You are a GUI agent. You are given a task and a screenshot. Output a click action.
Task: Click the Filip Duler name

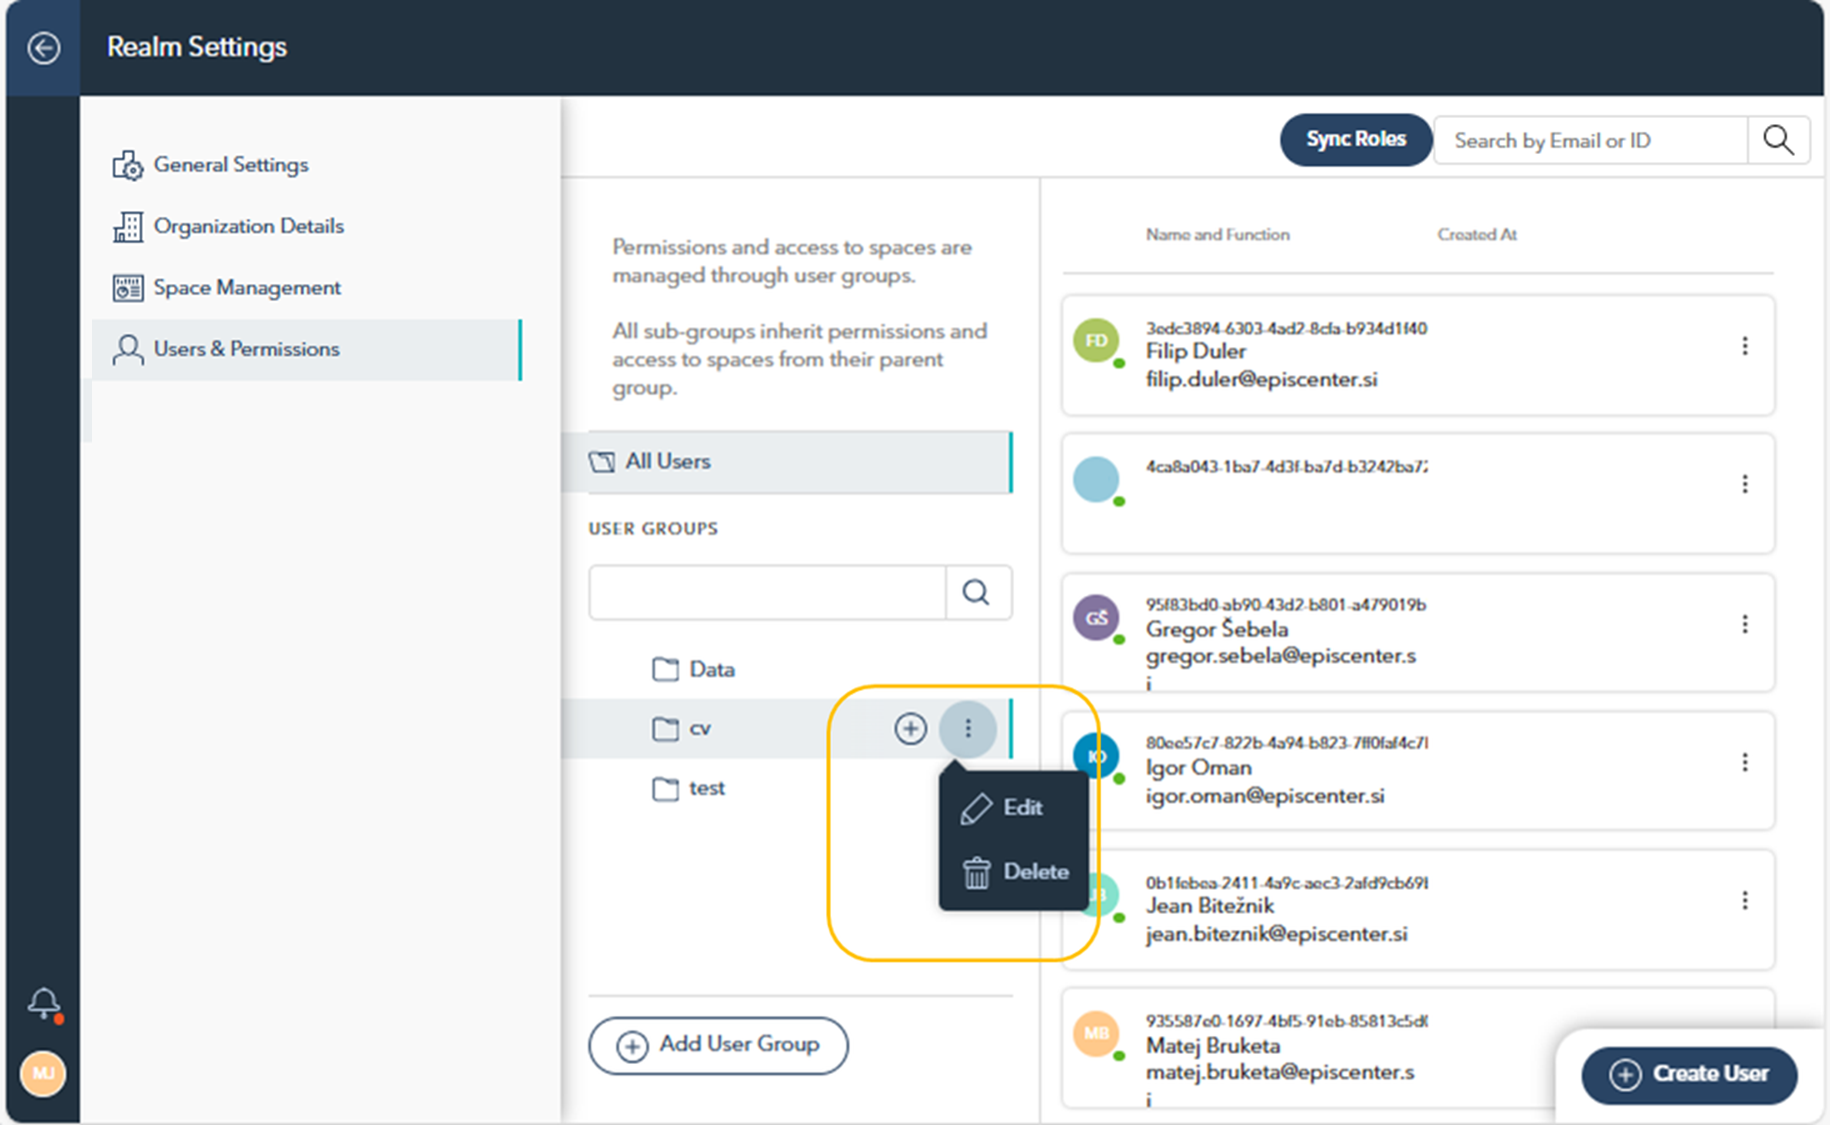[x=1196, y=352]
